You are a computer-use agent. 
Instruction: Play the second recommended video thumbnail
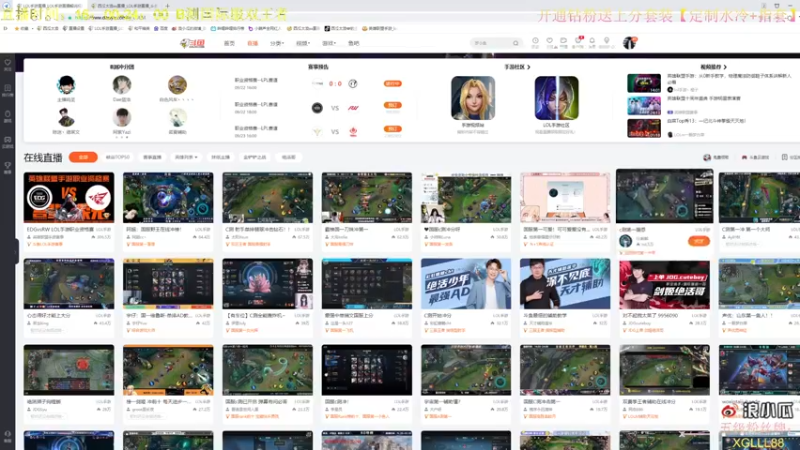(x=644, y=106)
